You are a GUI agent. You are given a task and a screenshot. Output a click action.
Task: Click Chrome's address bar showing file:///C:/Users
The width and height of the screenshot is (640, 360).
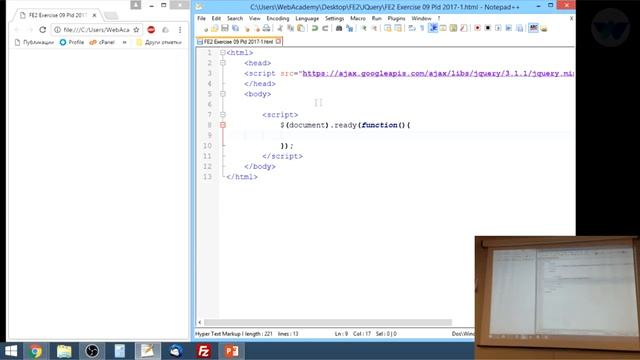[96, 30]
